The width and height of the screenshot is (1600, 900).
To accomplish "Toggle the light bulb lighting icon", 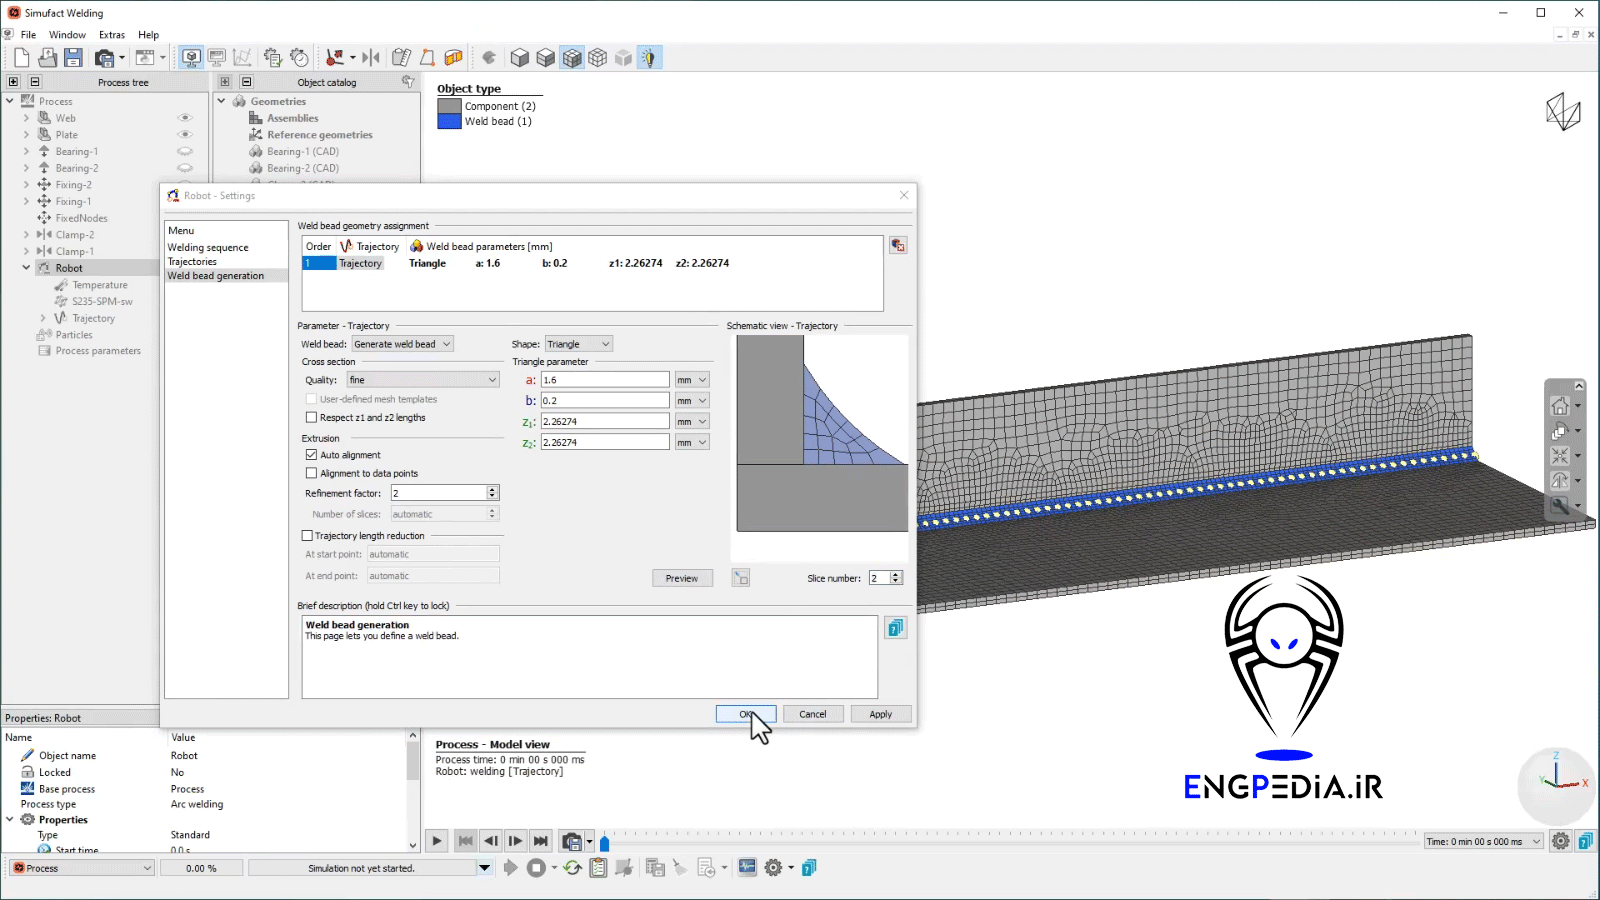I will 650,58.
